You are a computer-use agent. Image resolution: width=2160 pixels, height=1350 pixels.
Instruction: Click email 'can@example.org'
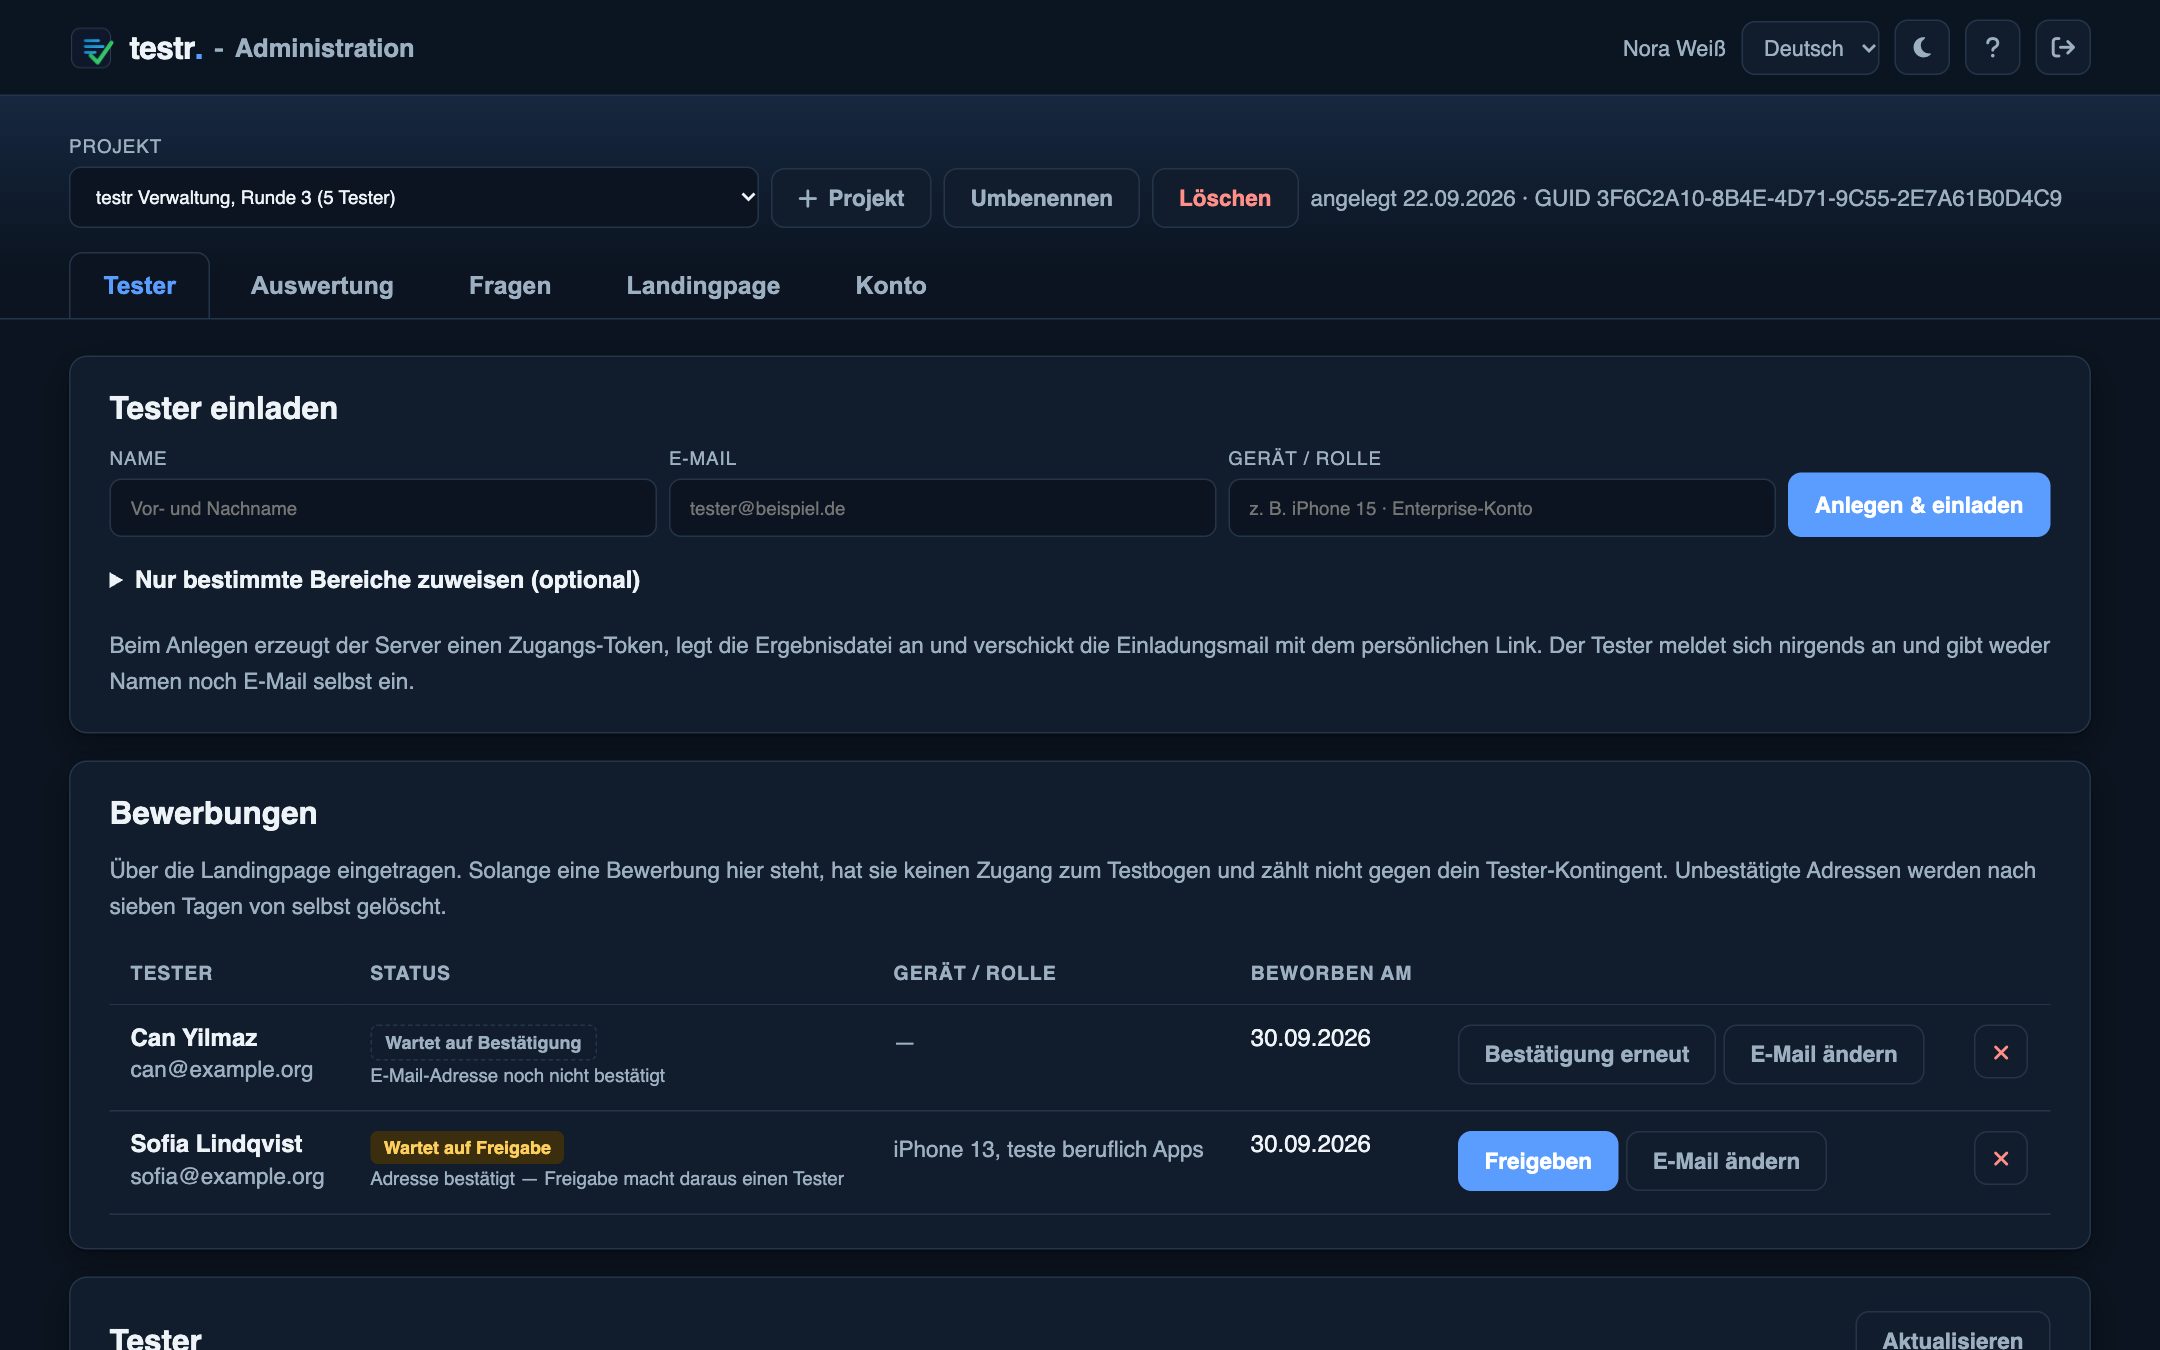point(221,1069)
